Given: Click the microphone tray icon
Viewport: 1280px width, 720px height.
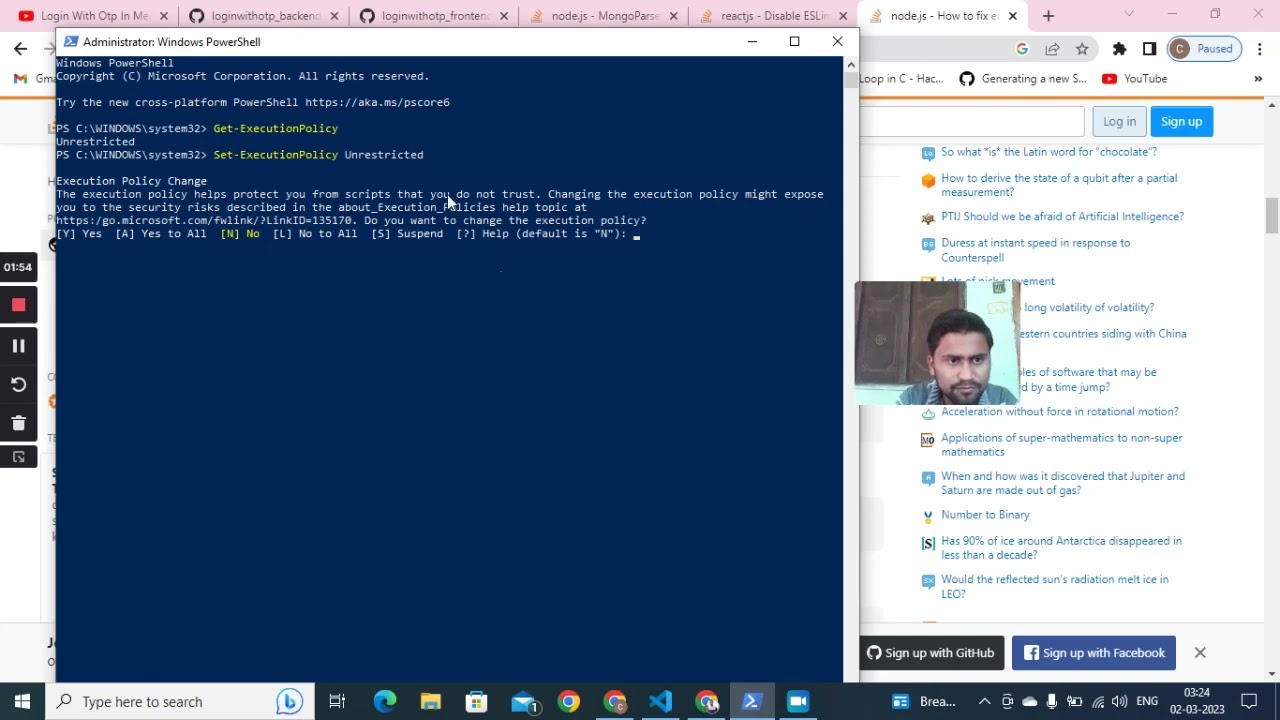Looking at the screenshot, I should pos(1052,701).
